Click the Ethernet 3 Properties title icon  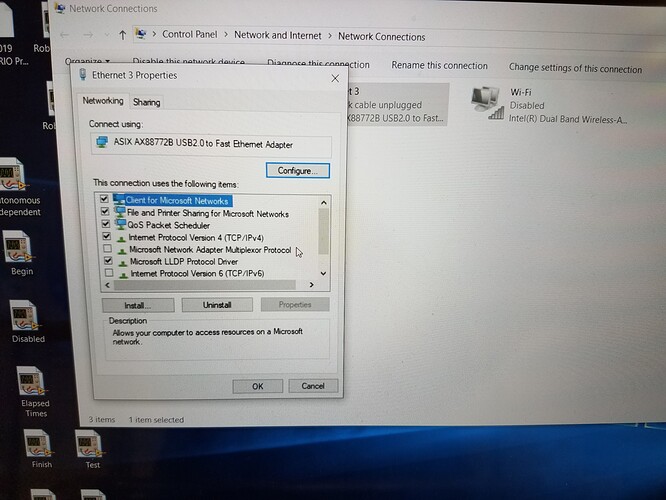[83, 74]
